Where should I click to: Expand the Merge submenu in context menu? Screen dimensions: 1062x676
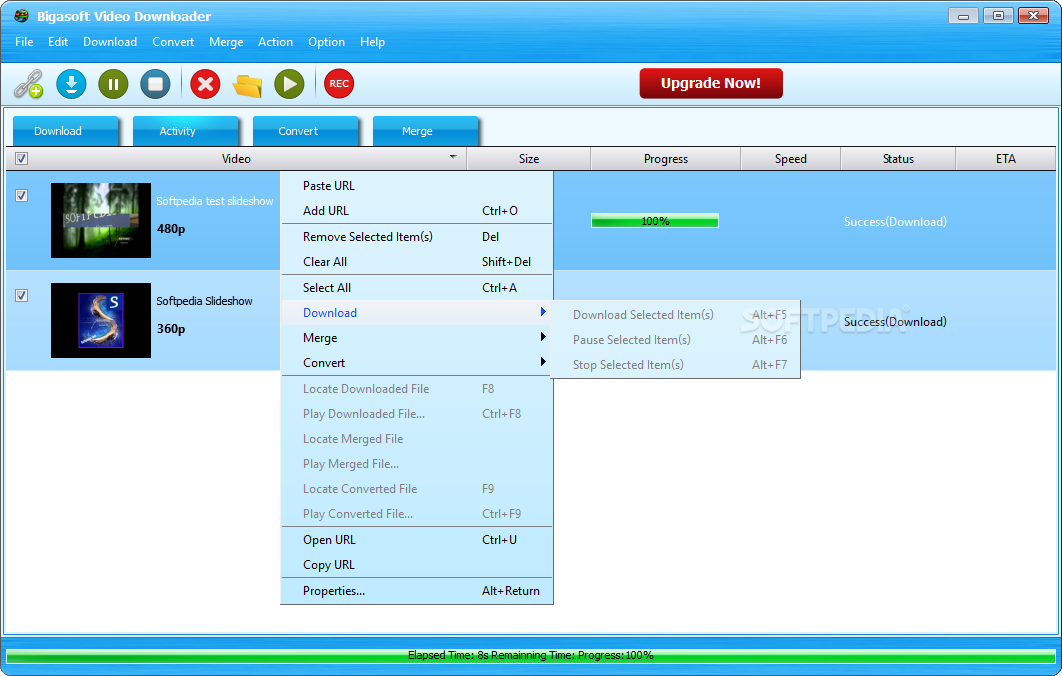(417, 337)
